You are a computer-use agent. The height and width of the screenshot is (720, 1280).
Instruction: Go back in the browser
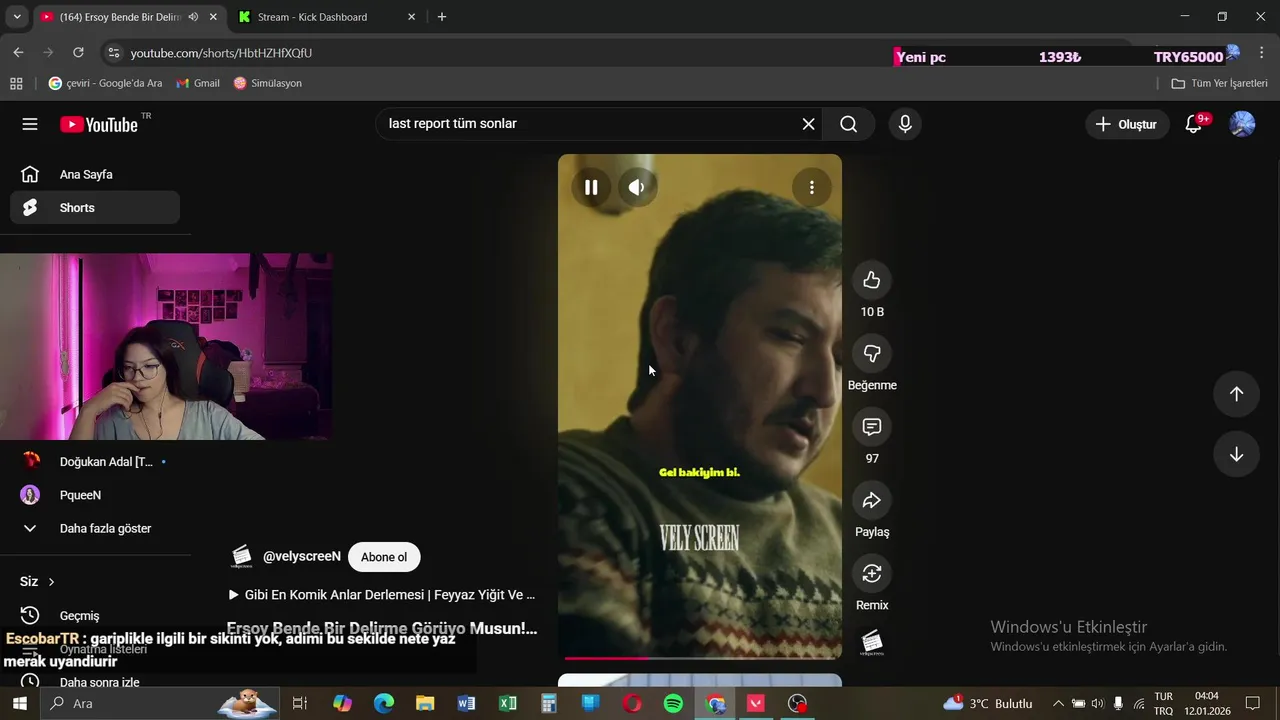coord(18,53)
